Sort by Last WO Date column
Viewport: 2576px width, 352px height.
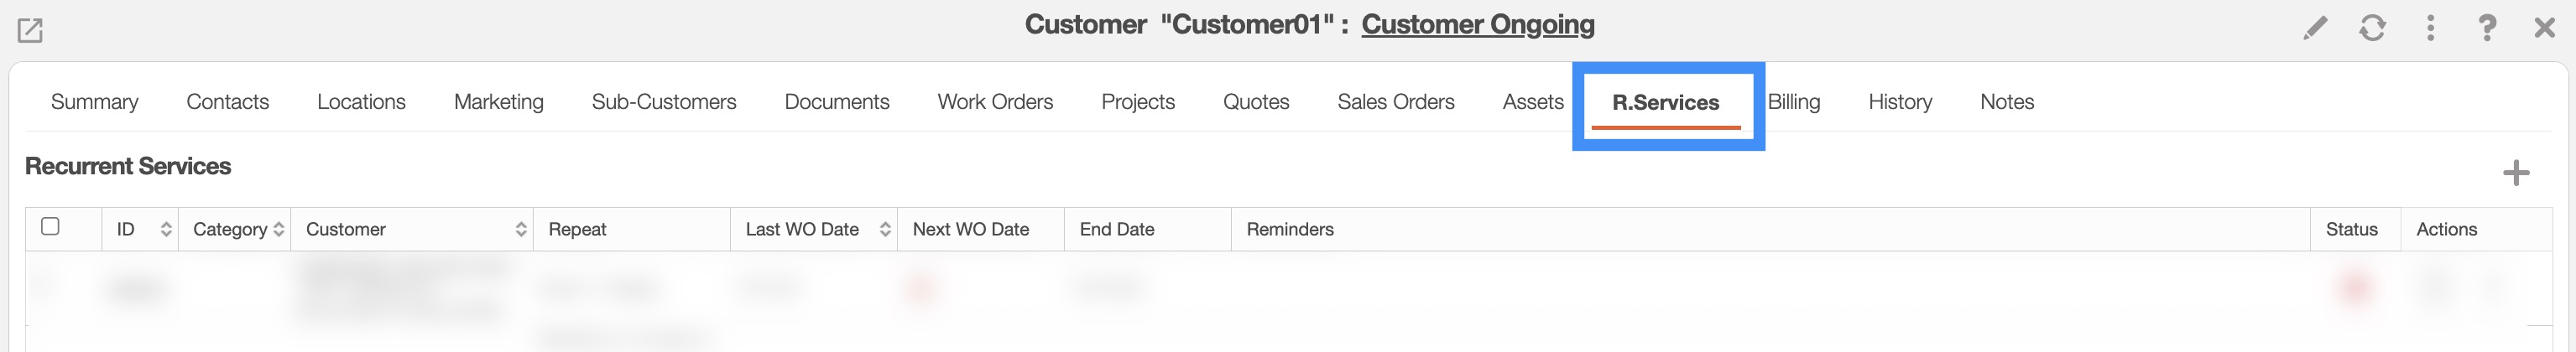885,230
